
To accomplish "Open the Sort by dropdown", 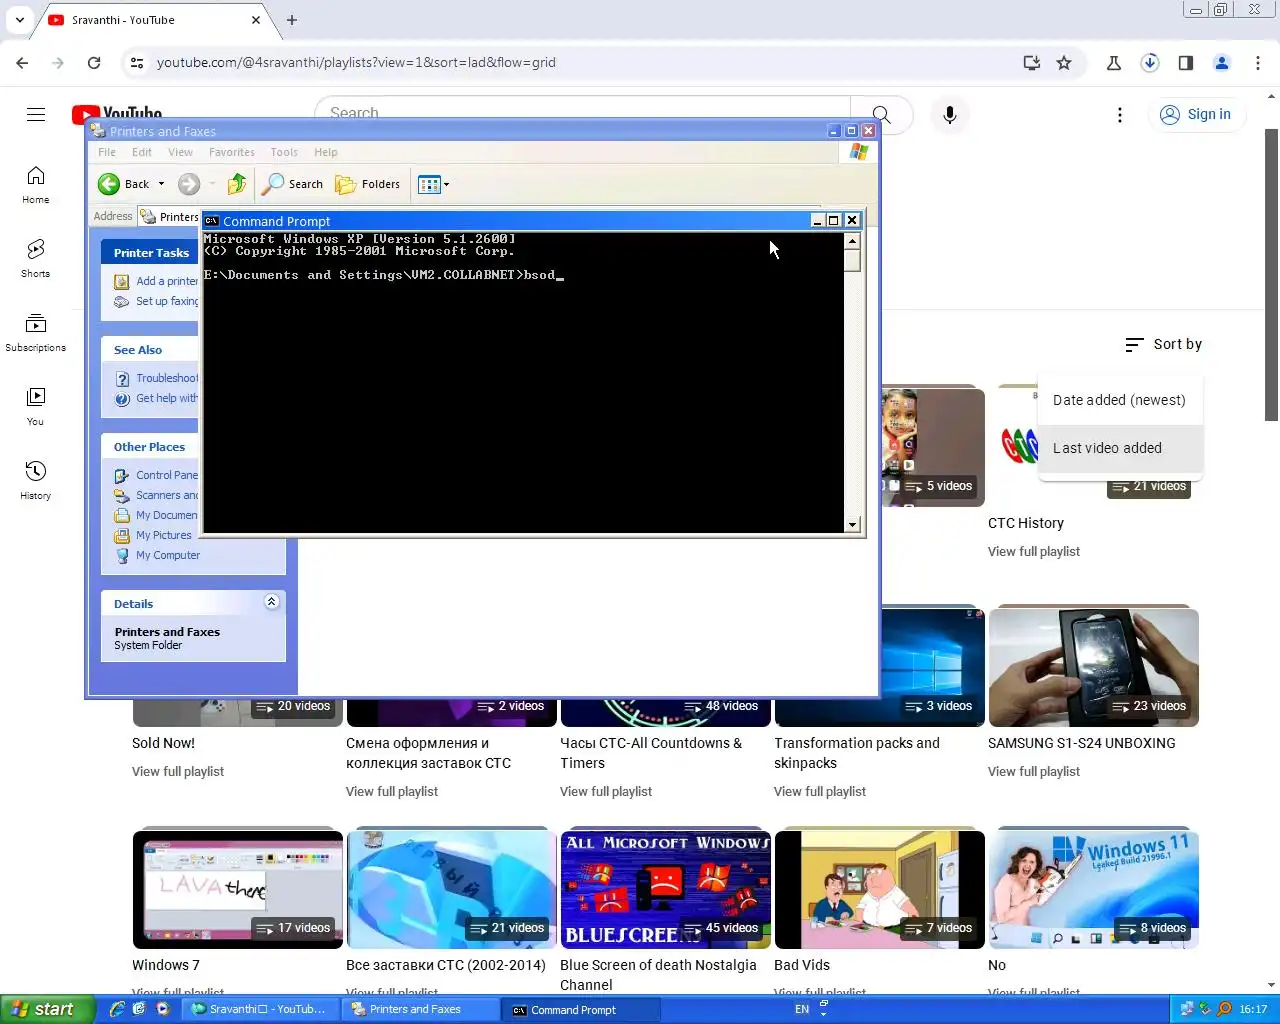I will point(1163,344).
